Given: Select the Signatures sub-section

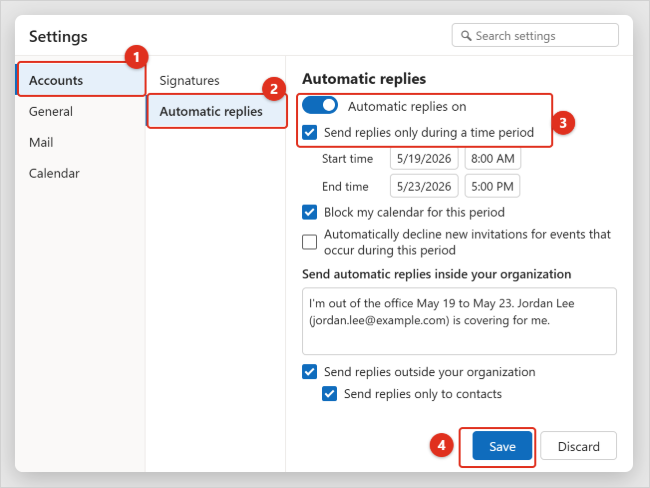Looking at the screenshot, I should [x=216, y=80].
